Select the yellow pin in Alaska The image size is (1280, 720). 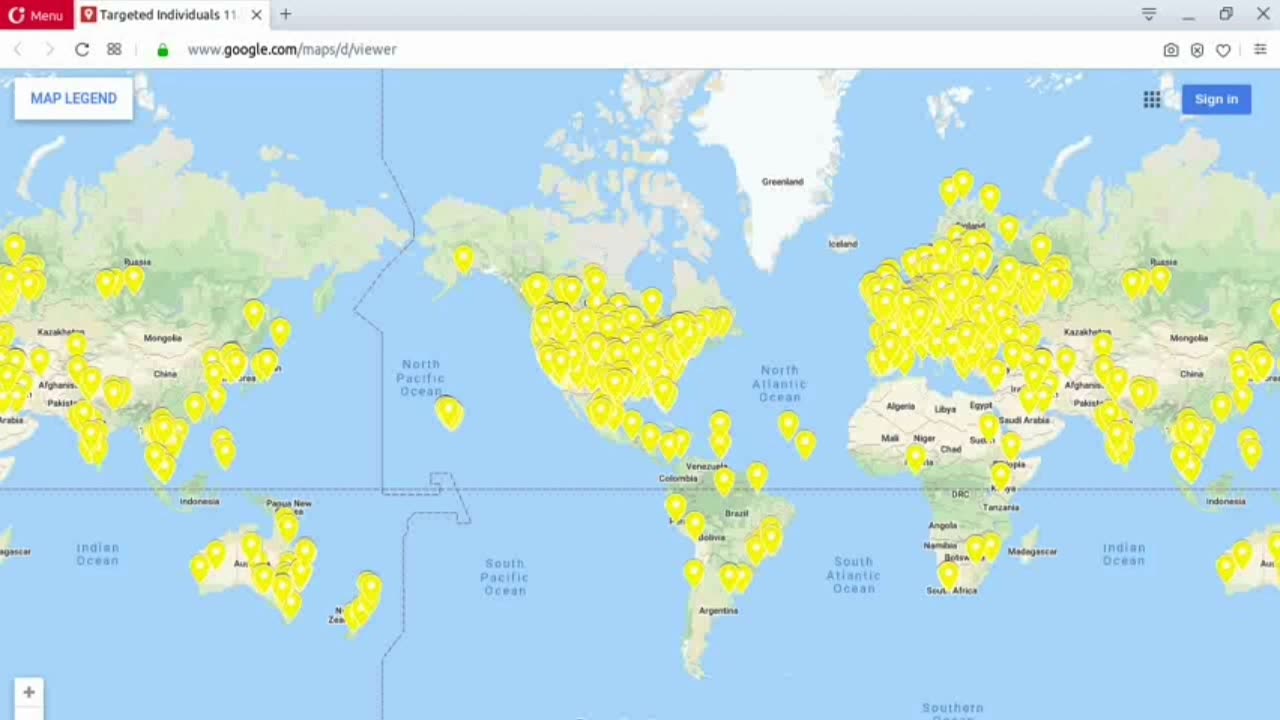(x=464, y=259)
